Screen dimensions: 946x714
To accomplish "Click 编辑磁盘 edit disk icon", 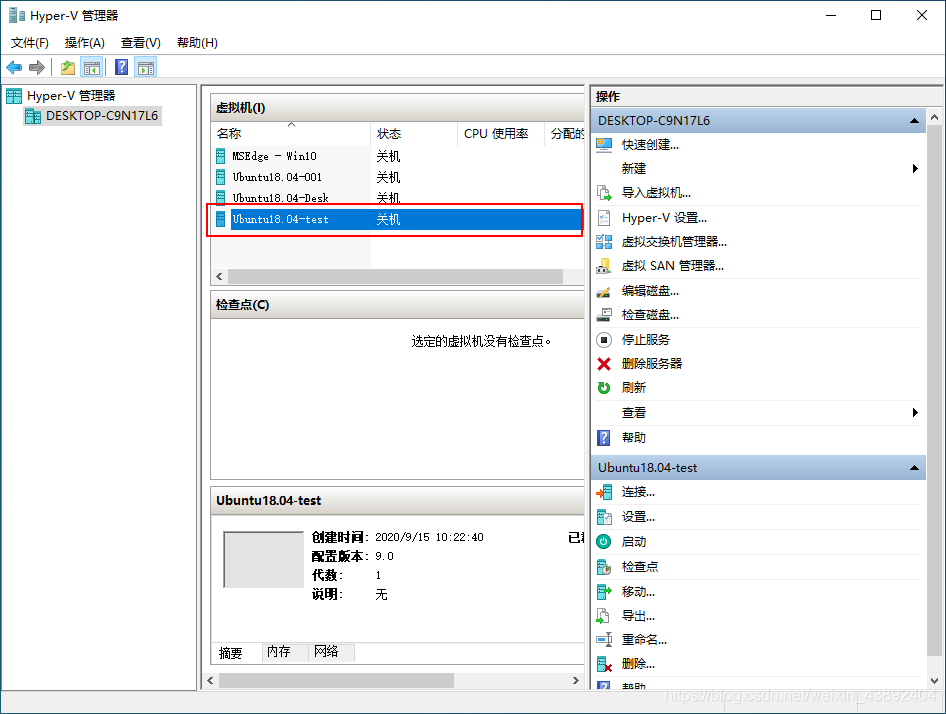I will 604,292.
